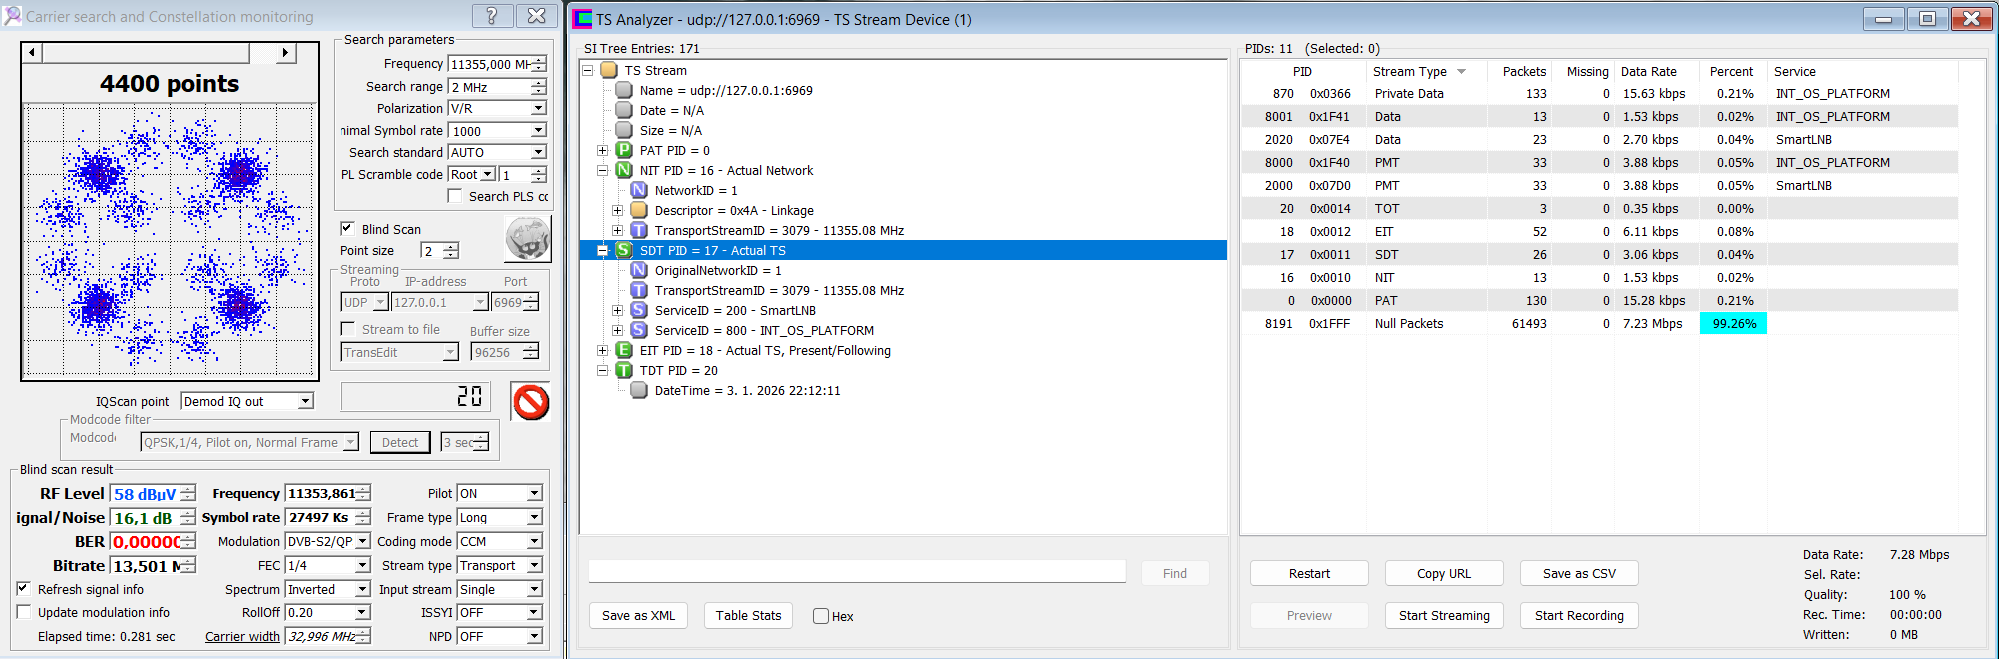Screen dimensions: 1999x659
Task: Click the SDT PID = 17 tree icon
Action: [624, 251]
